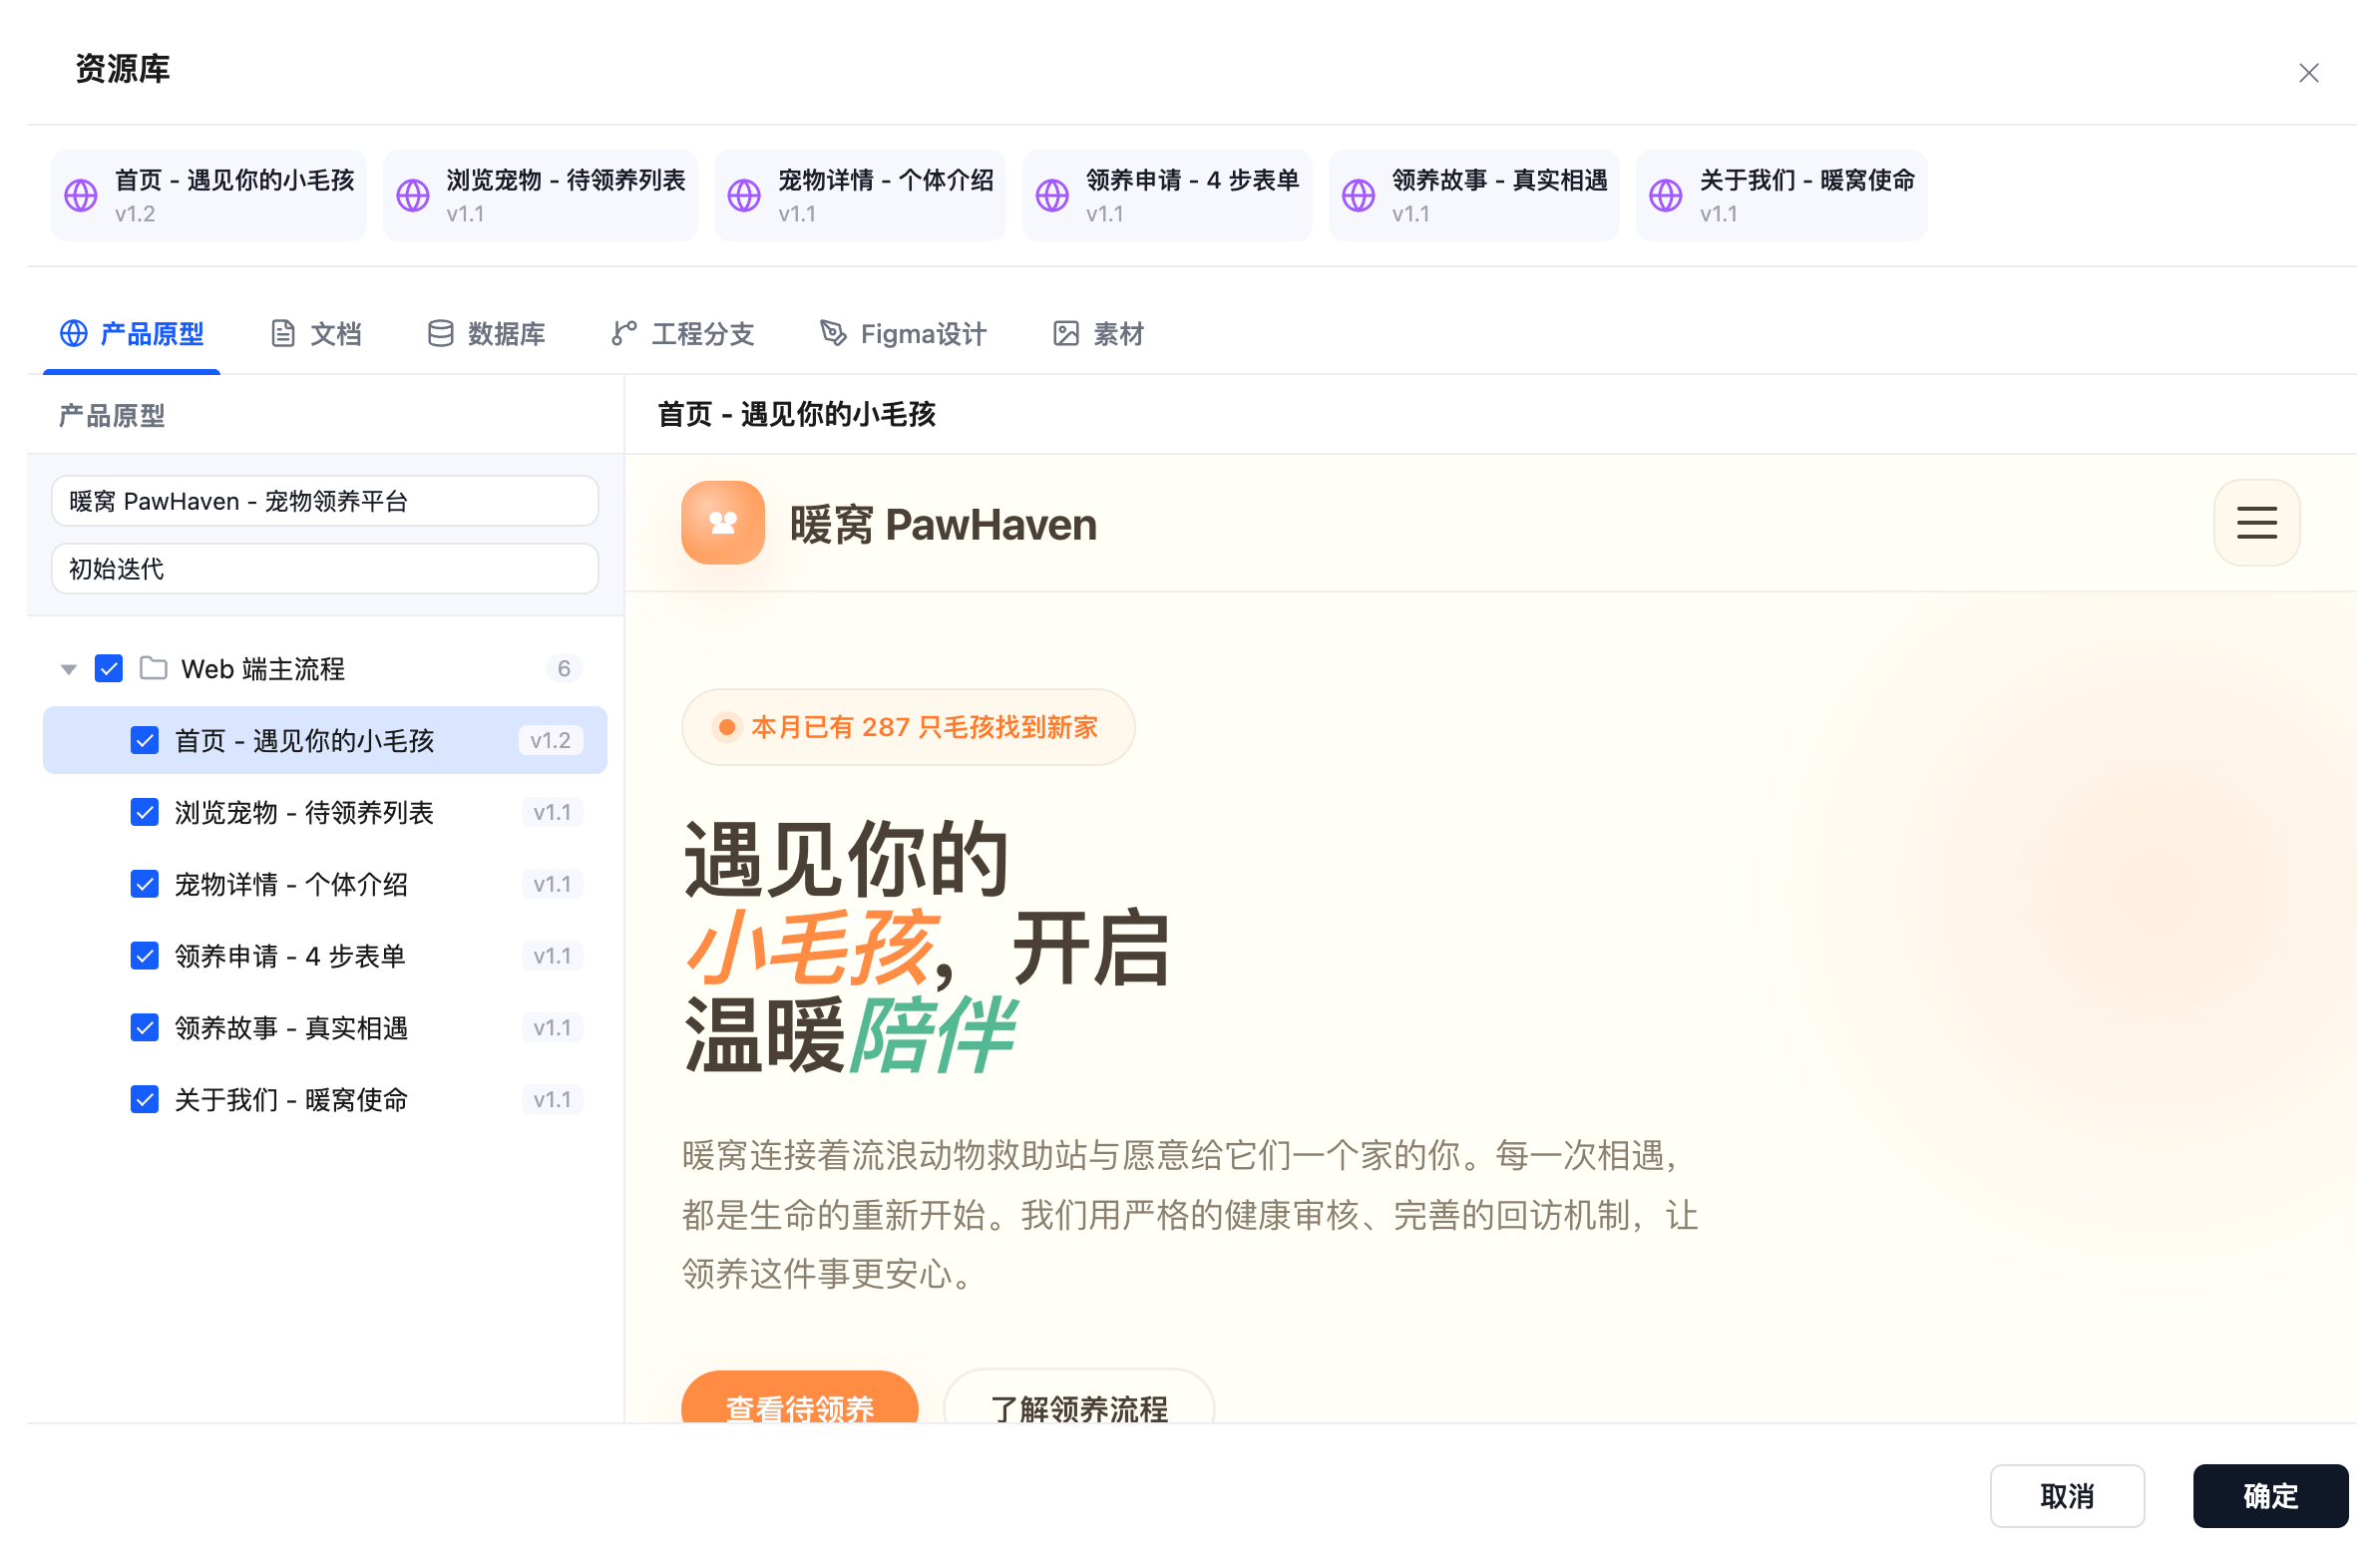The image size is (2380, 1558).
Task: Open the 初始迭代 iteration dropdown
Action: (x=325, y=569)
